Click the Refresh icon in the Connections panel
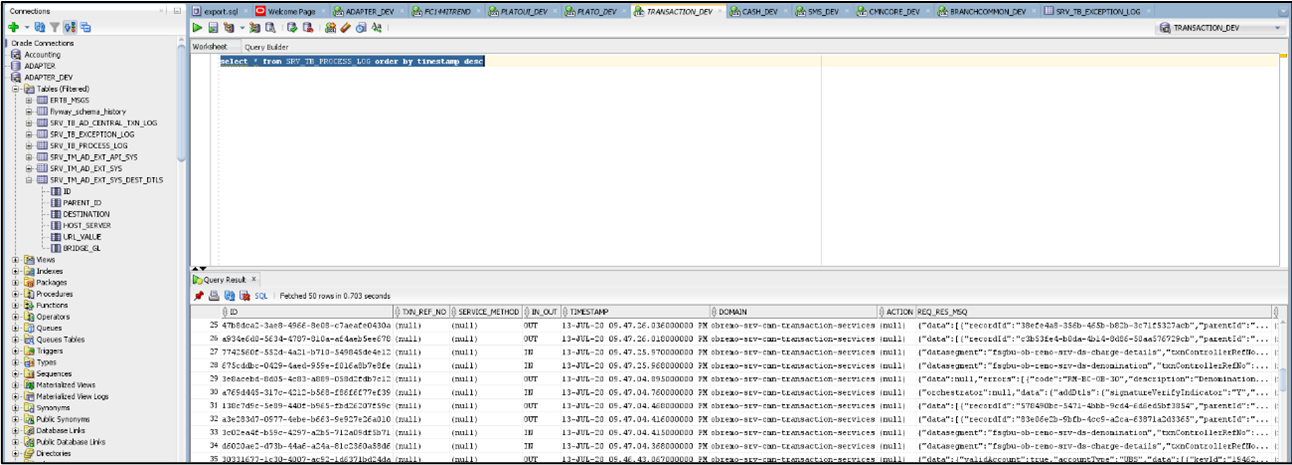This screenshot has height=465, width=1292. (x=40, y=27)
